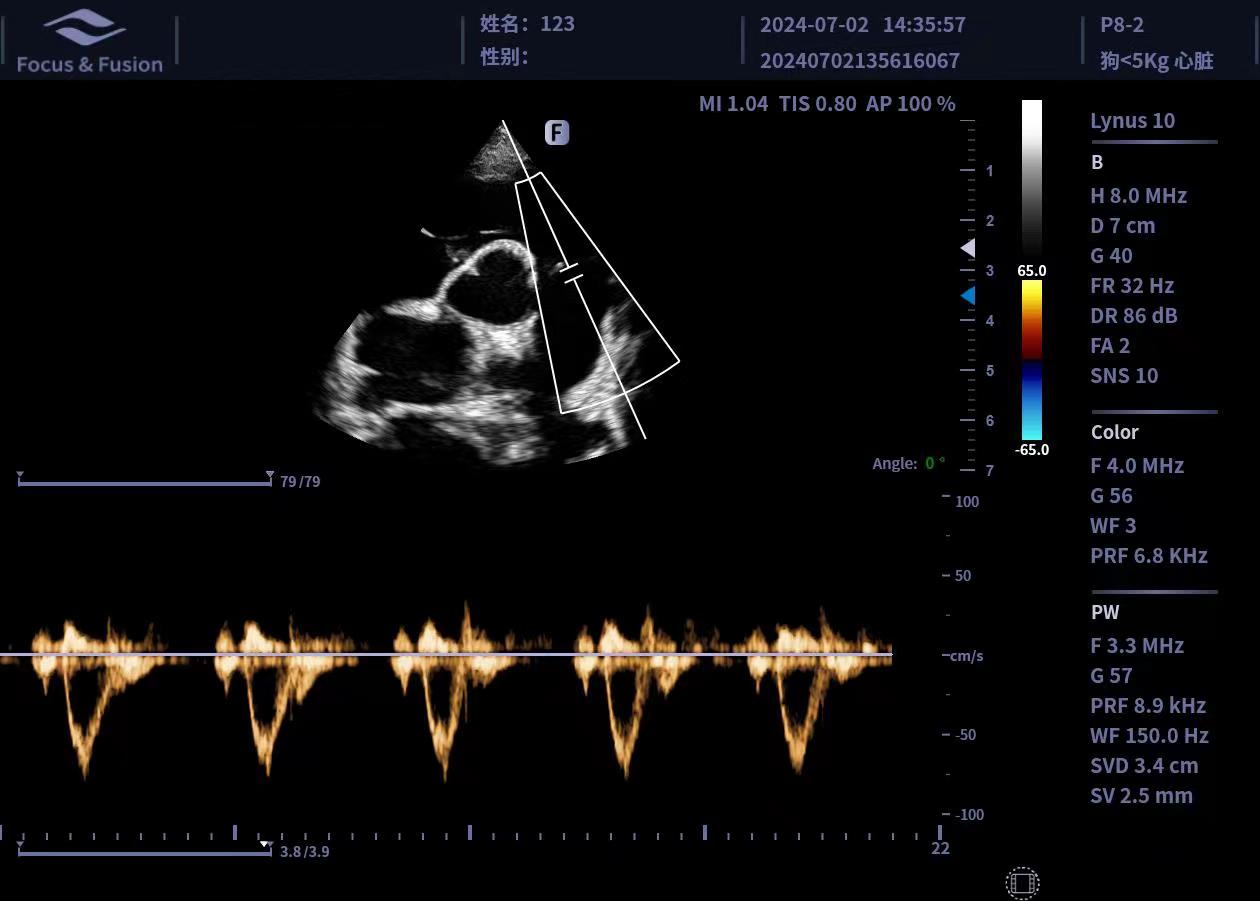
Task: Click the blue triangle marker on depth scale
Action: (x=967, y=296)
